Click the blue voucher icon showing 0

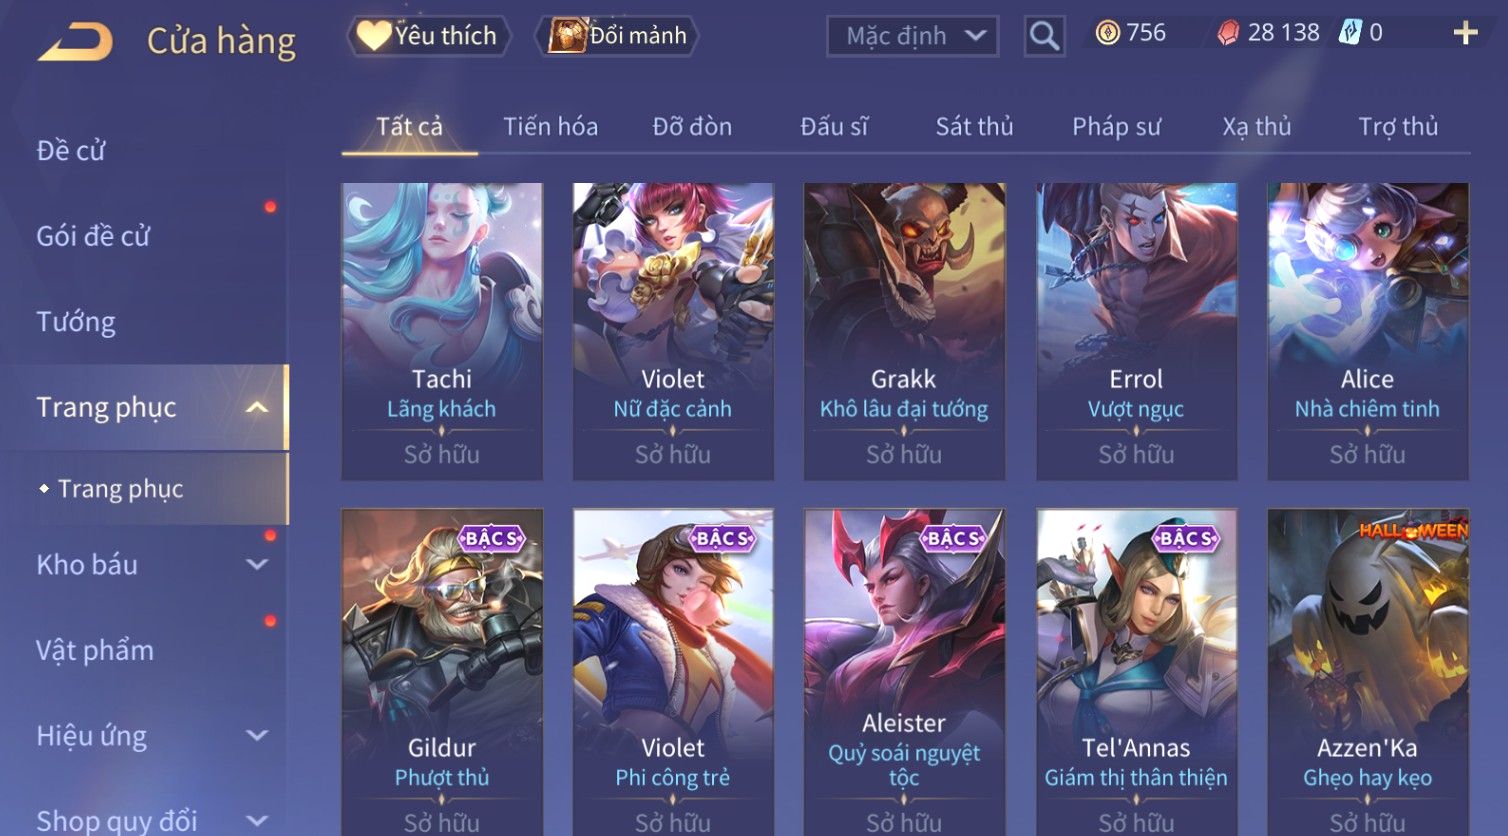pos(1350,33)
